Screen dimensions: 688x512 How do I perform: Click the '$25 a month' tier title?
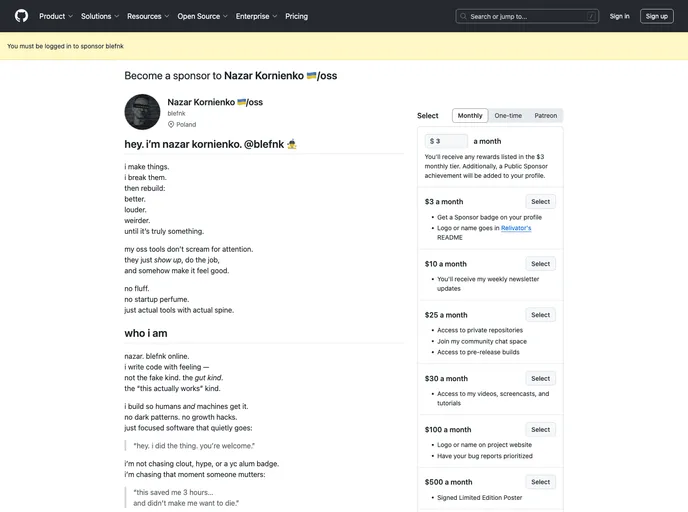(x=446, y=315)
